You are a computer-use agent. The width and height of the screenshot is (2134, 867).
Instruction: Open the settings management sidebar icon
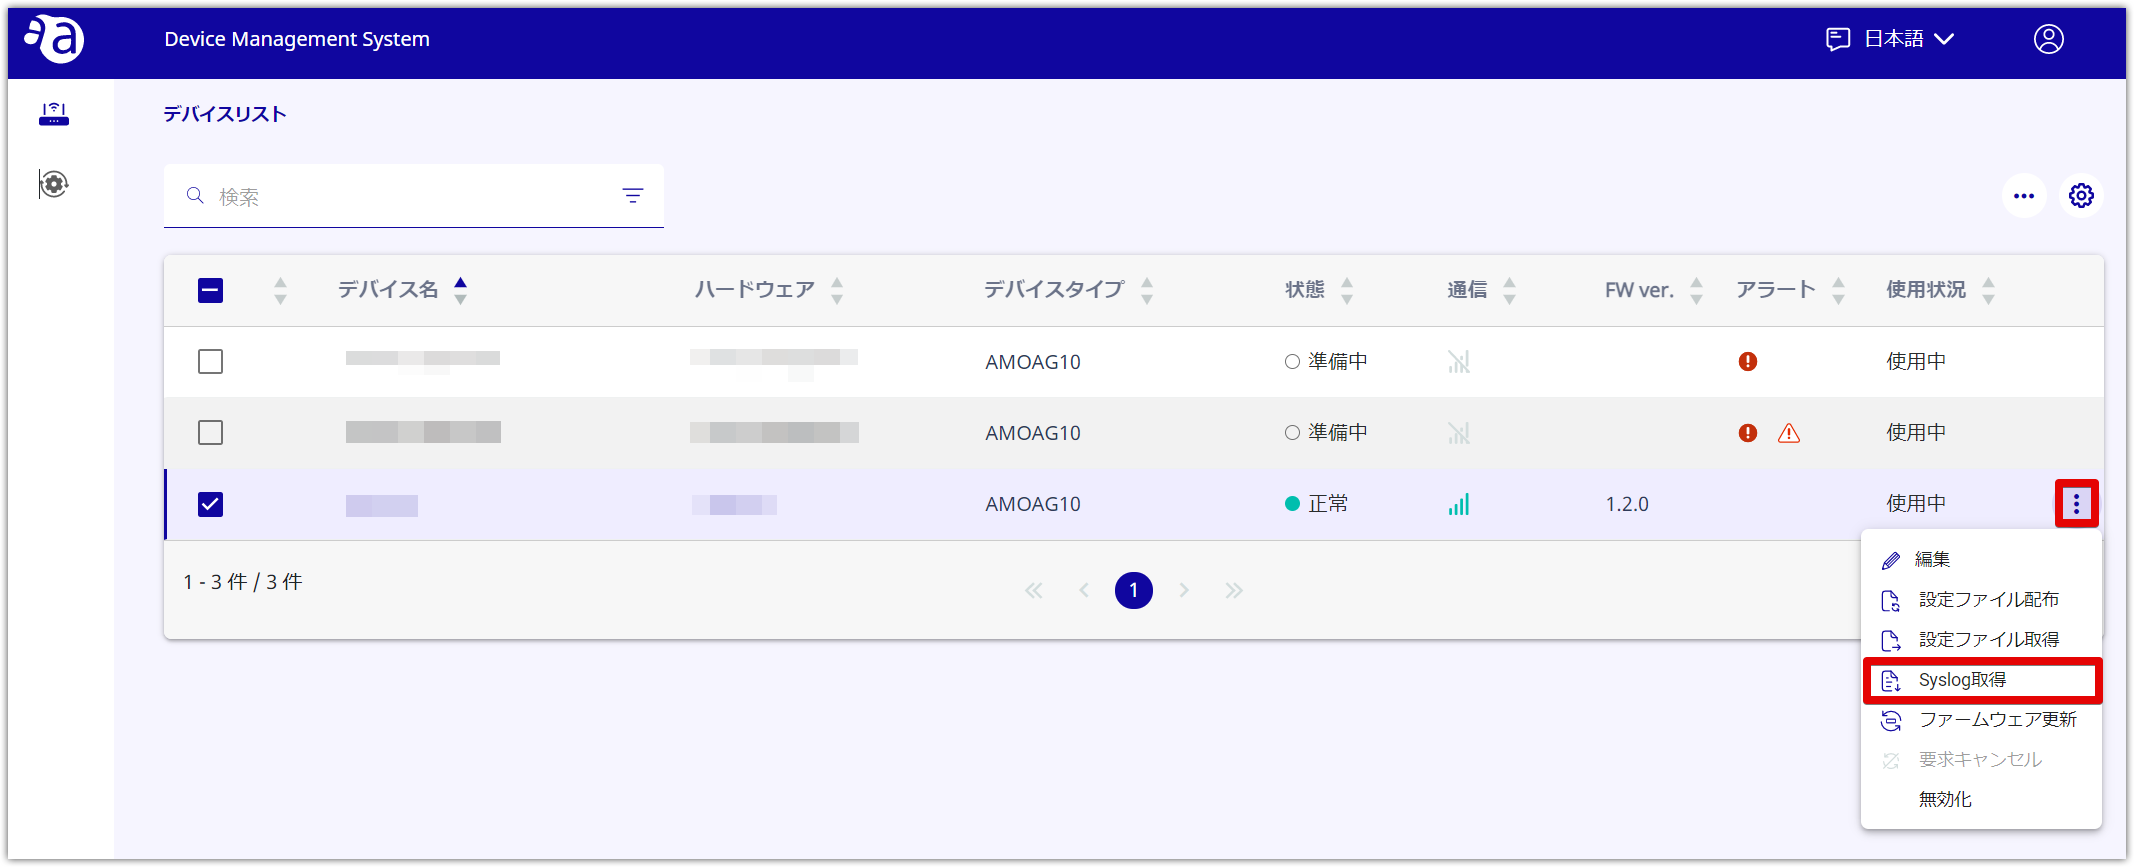54,184
